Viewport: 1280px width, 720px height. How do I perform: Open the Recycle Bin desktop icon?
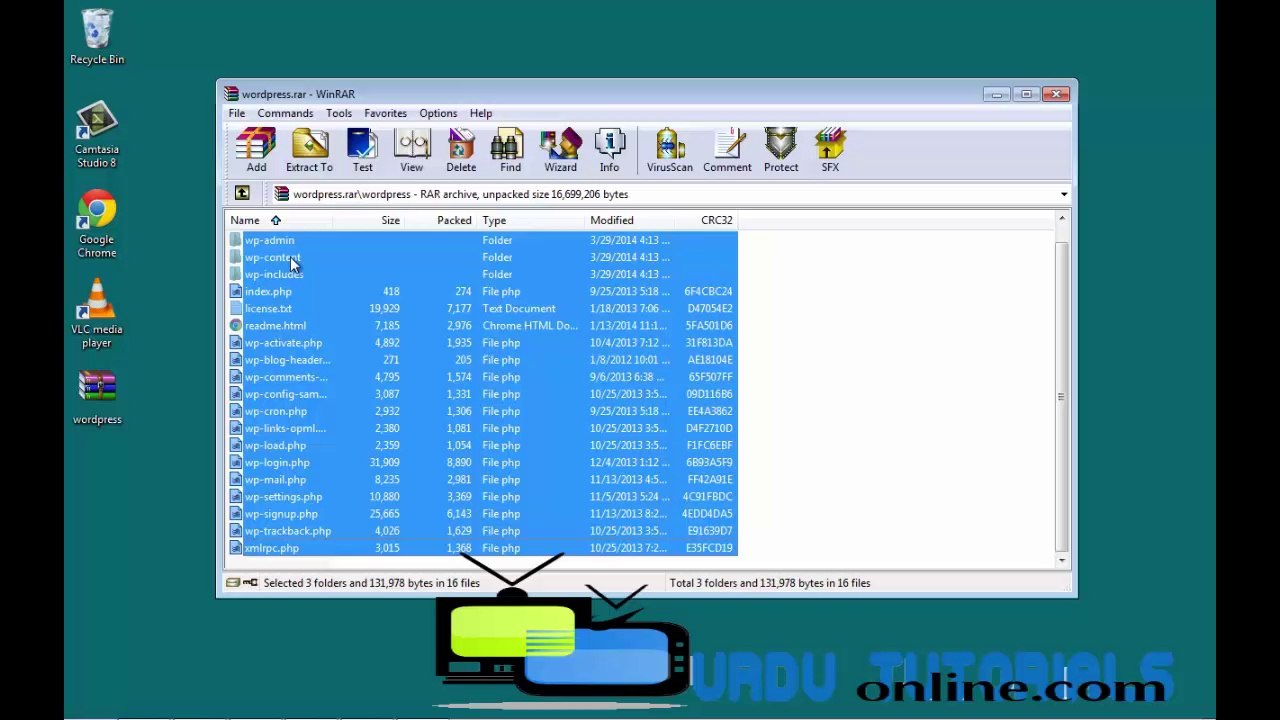(x=97, y=37)
